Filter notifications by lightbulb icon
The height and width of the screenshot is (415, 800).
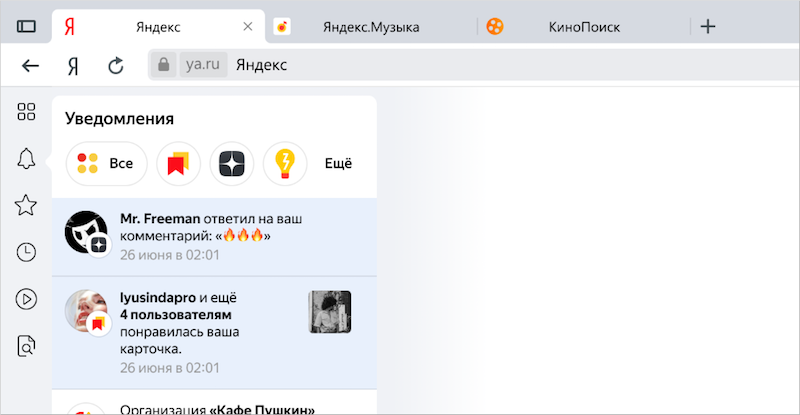285,163
